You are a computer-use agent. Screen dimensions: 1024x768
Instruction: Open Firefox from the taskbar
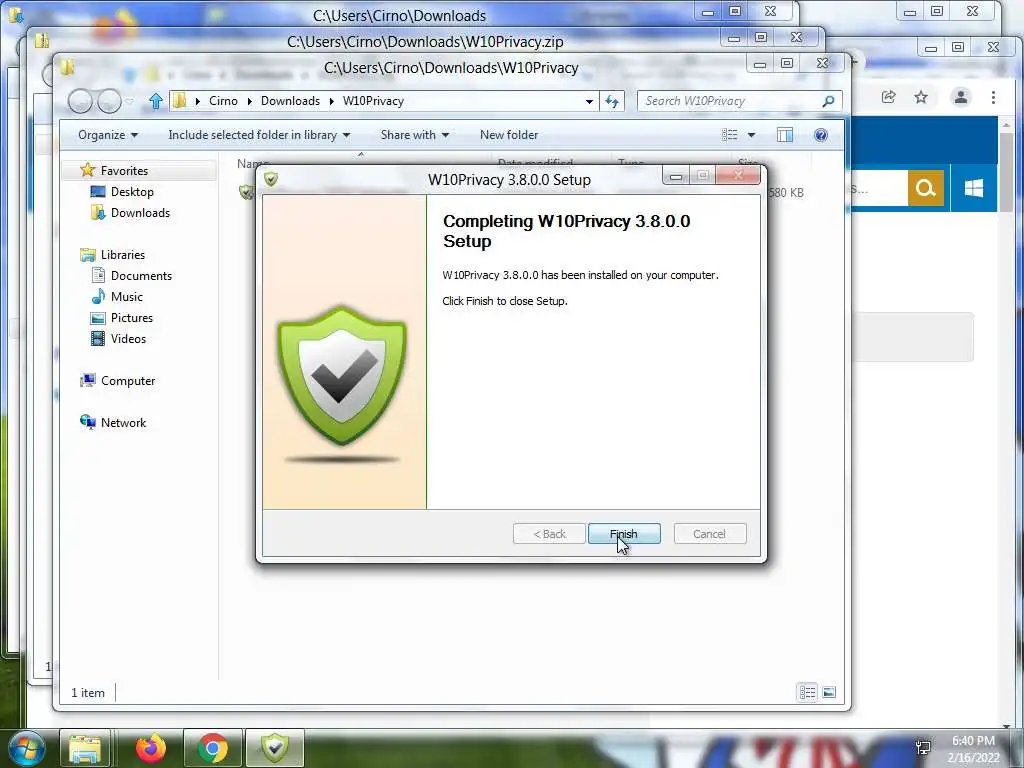pos(150,748)
